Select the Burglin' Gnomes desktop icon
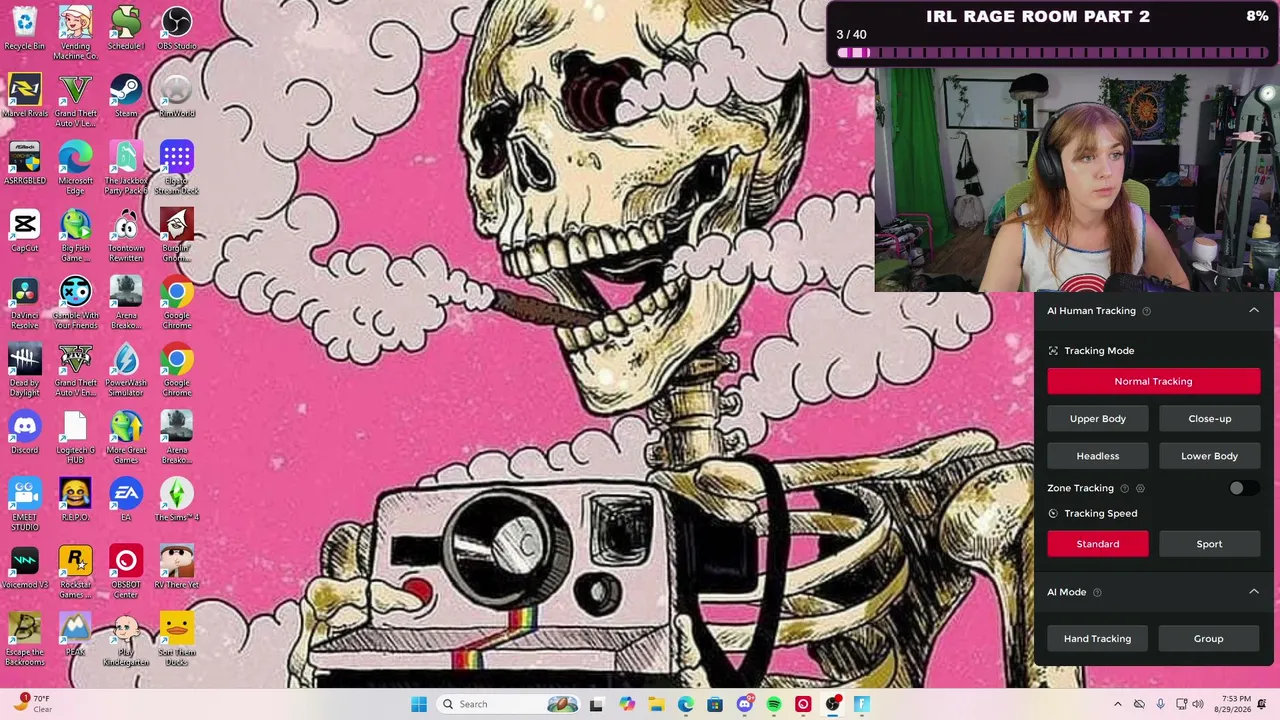 click(177, 235)
